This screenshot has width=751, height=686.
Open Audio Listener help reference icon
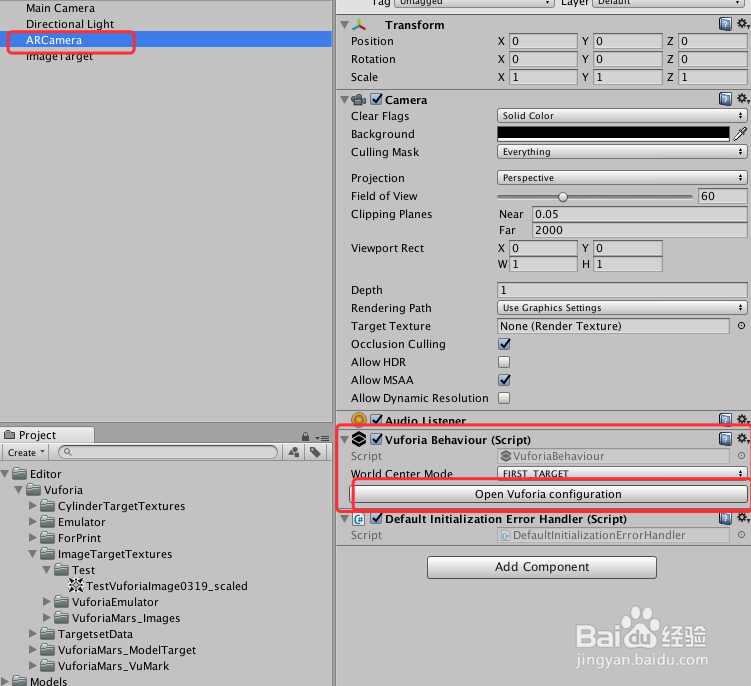[x=725, y=420]
